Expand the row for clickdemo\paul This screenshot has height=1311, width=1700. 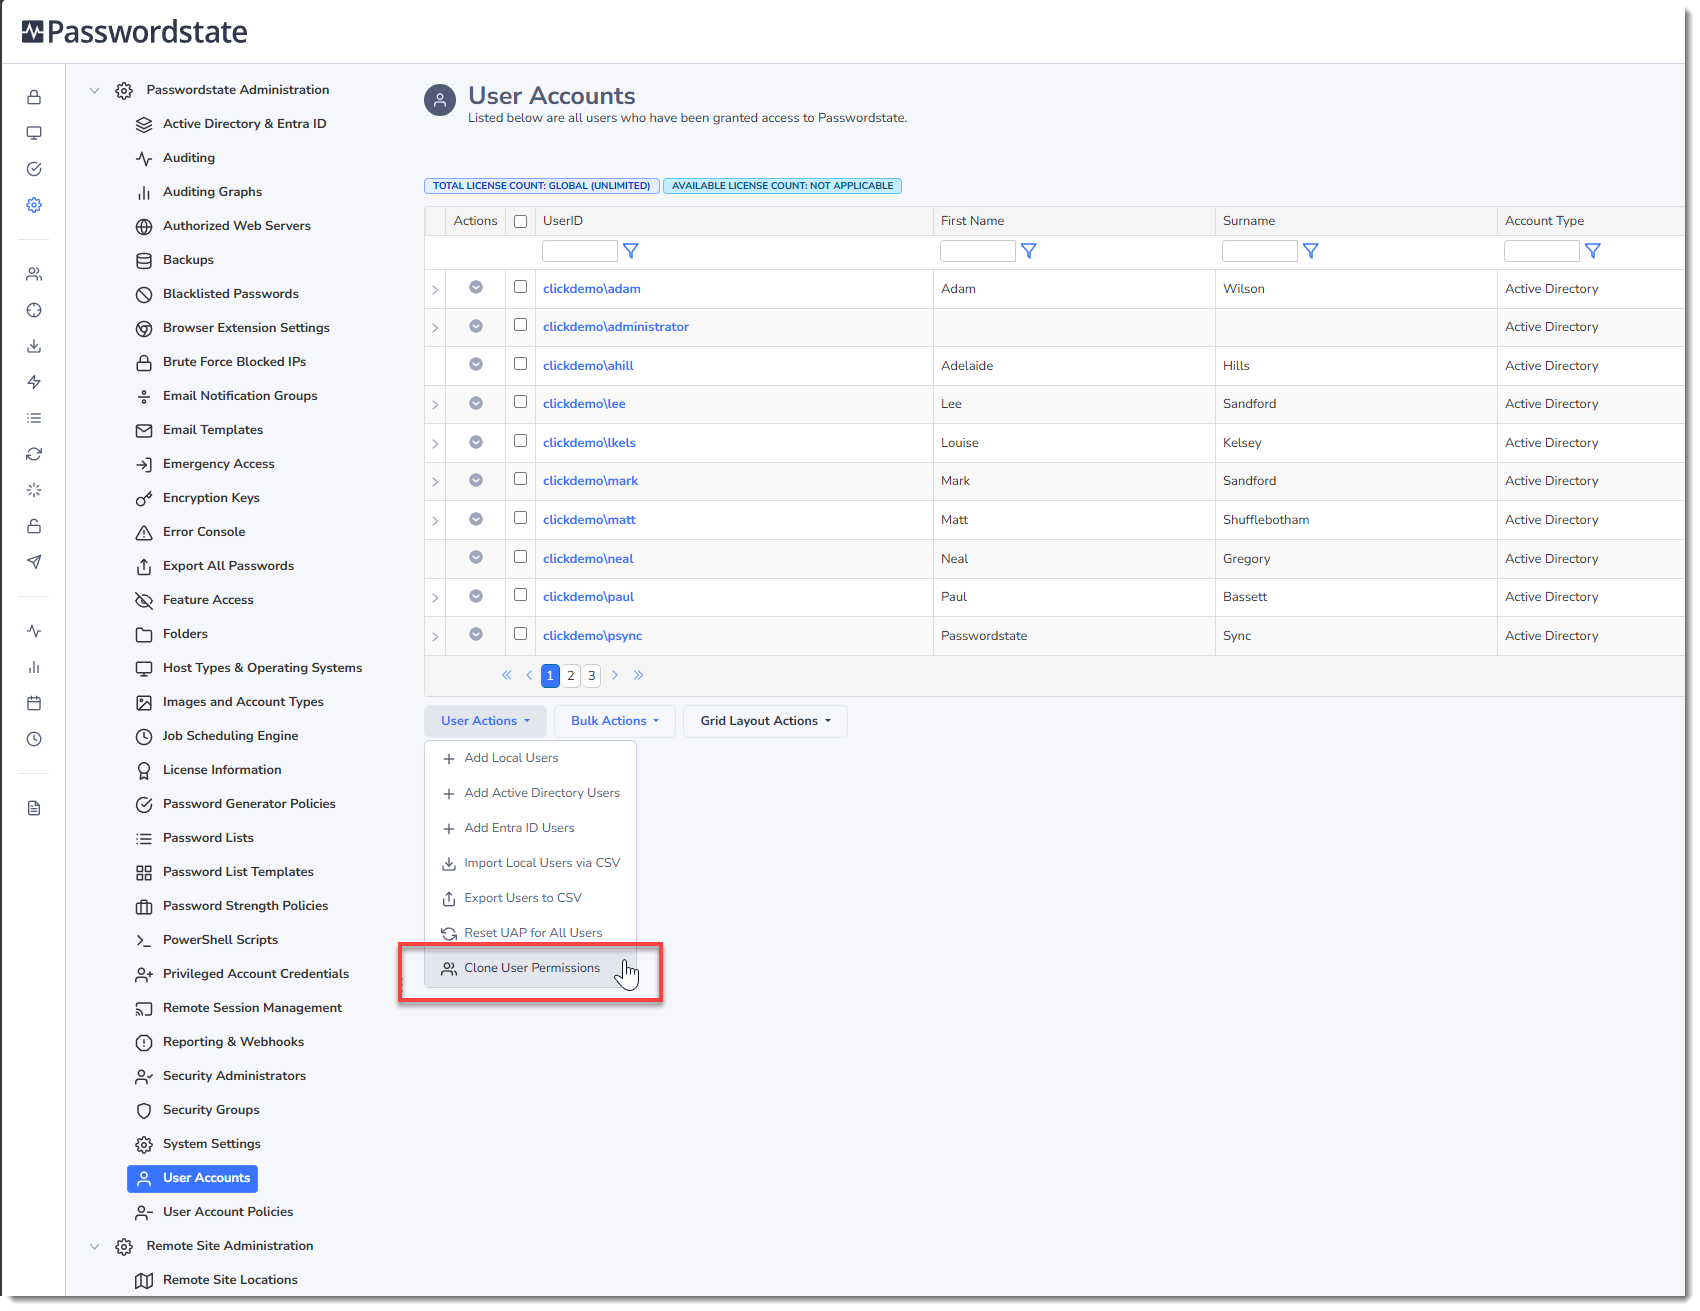click(435, 598)
